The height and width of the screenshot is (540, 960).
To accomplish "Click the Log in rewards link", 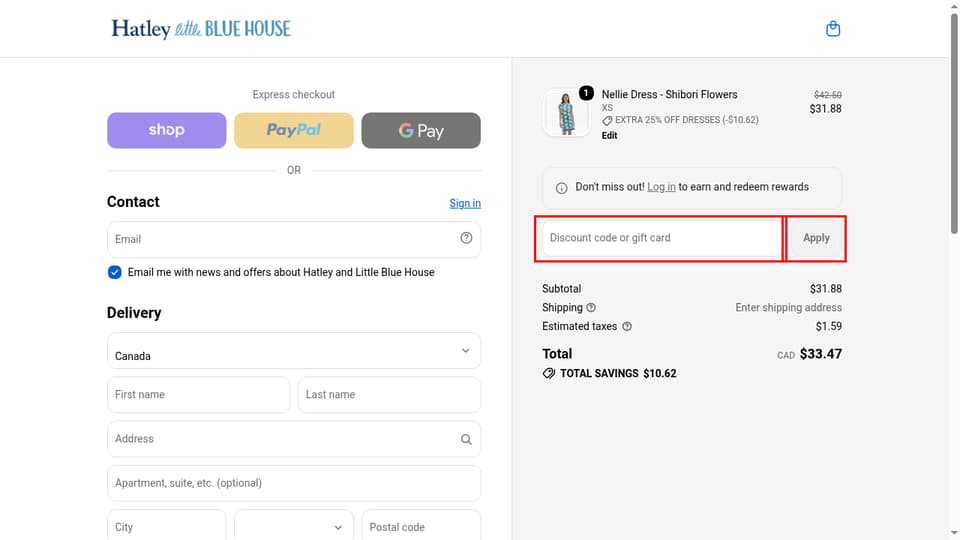I will point(661,187).
